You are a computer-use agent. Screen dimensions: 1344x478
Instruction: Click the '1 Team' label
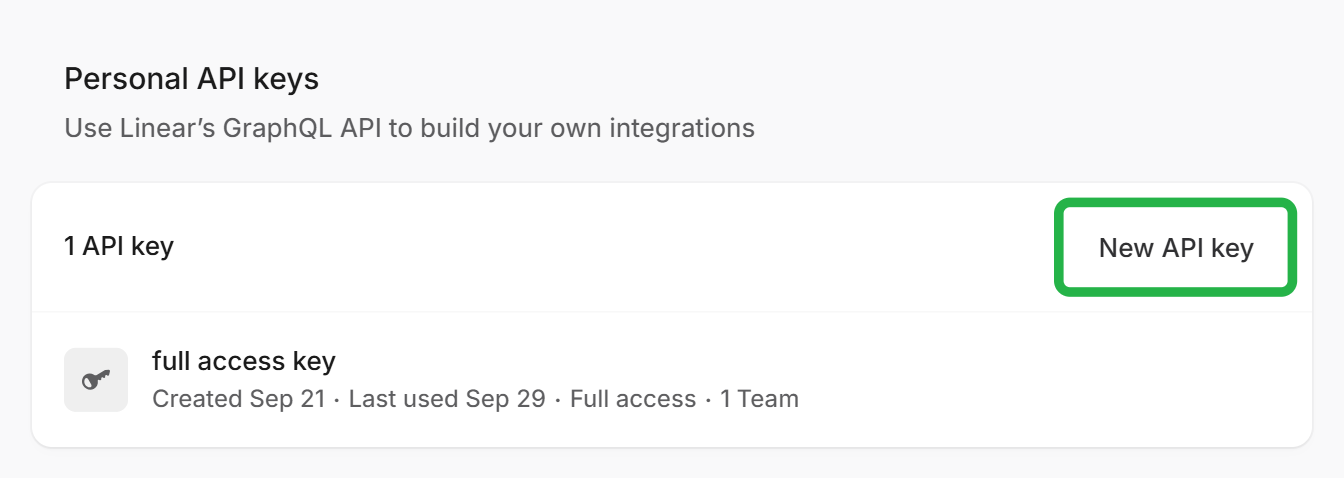click(x=759, y=399)
